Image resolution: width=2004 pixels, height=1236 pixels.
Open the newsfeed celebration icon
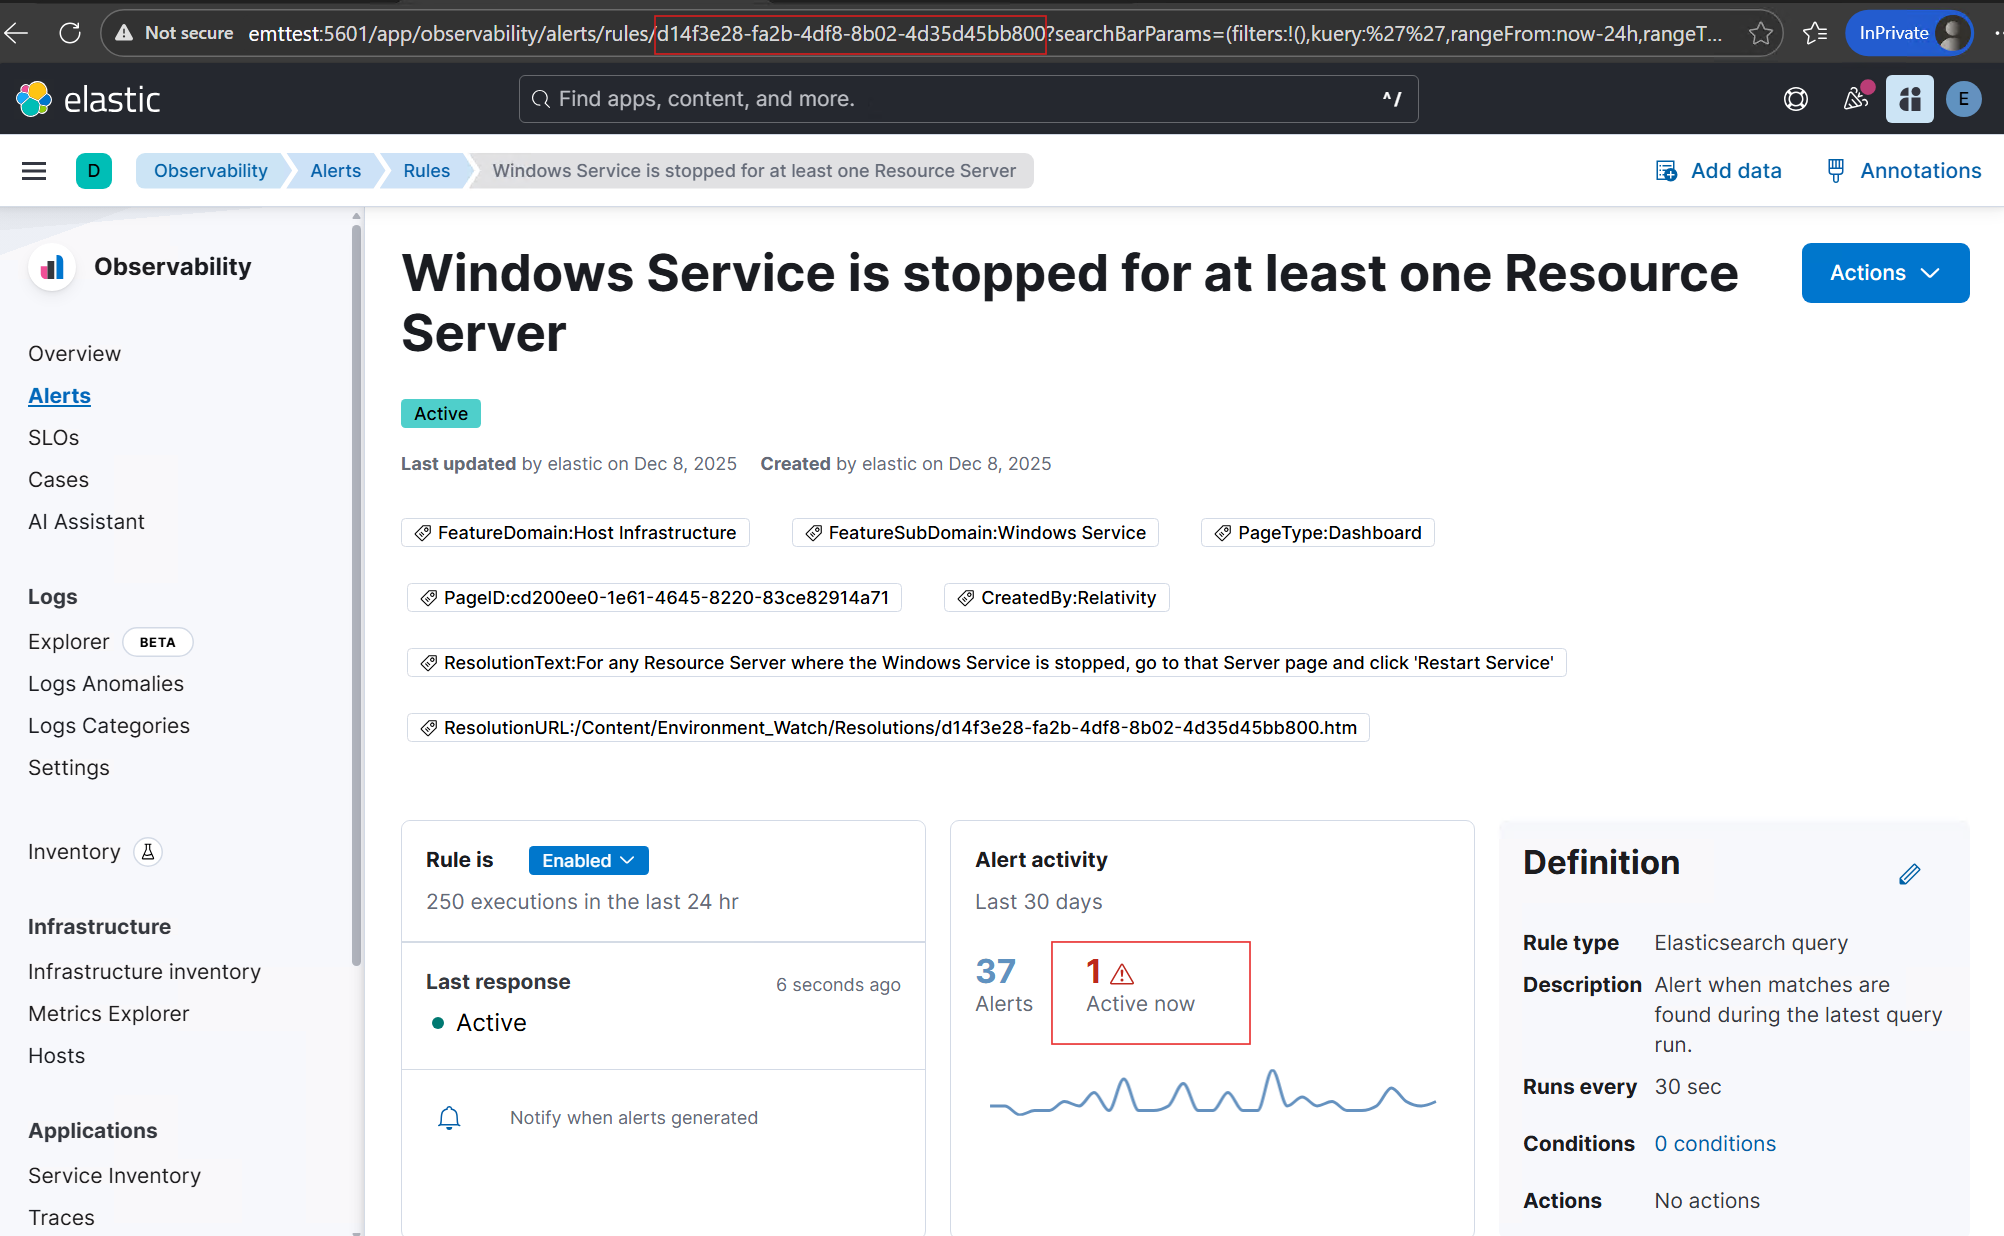pyautogui.click(x=1855, y=99)
